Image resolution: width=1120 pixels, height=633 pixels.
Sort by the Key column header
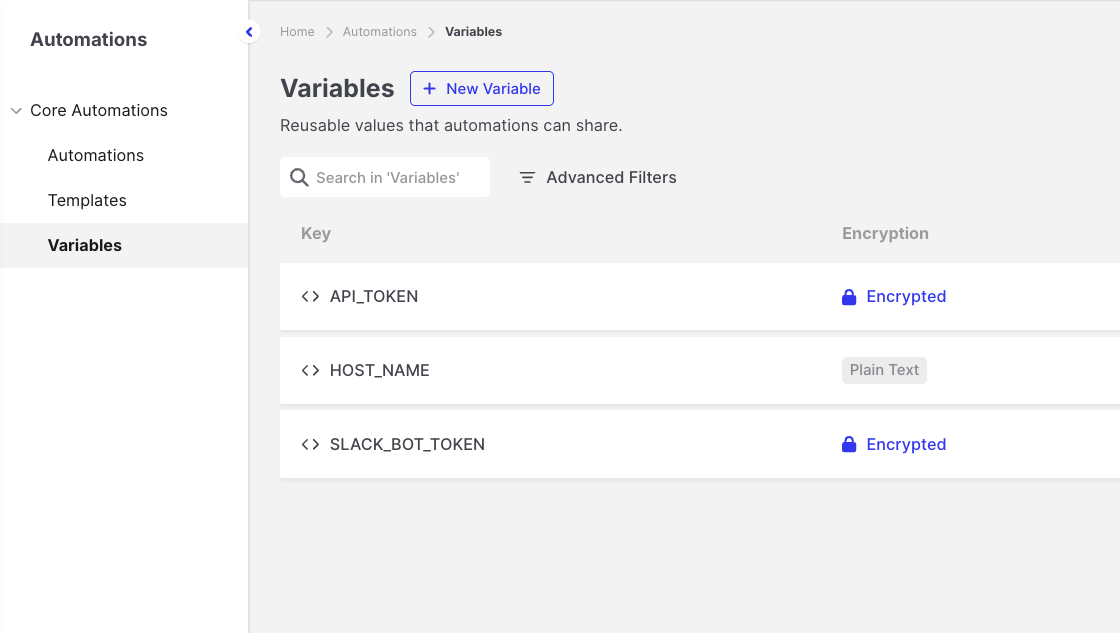pyautogui.click(x=316, y=234)
